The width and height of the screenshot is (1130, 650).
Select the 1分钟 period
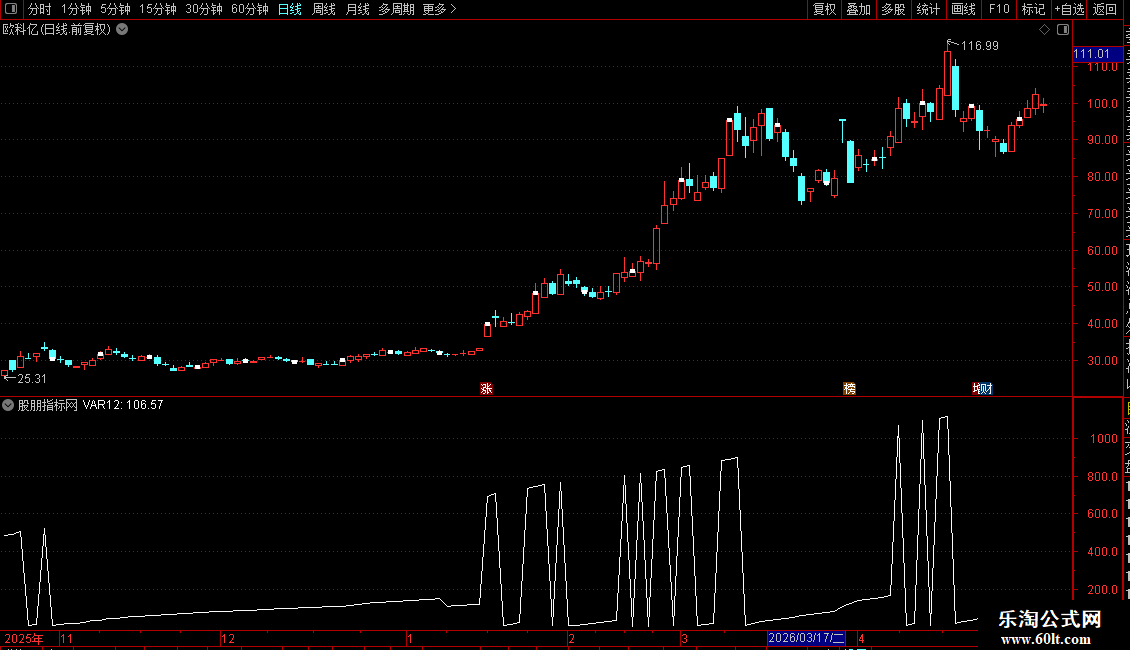76,9
